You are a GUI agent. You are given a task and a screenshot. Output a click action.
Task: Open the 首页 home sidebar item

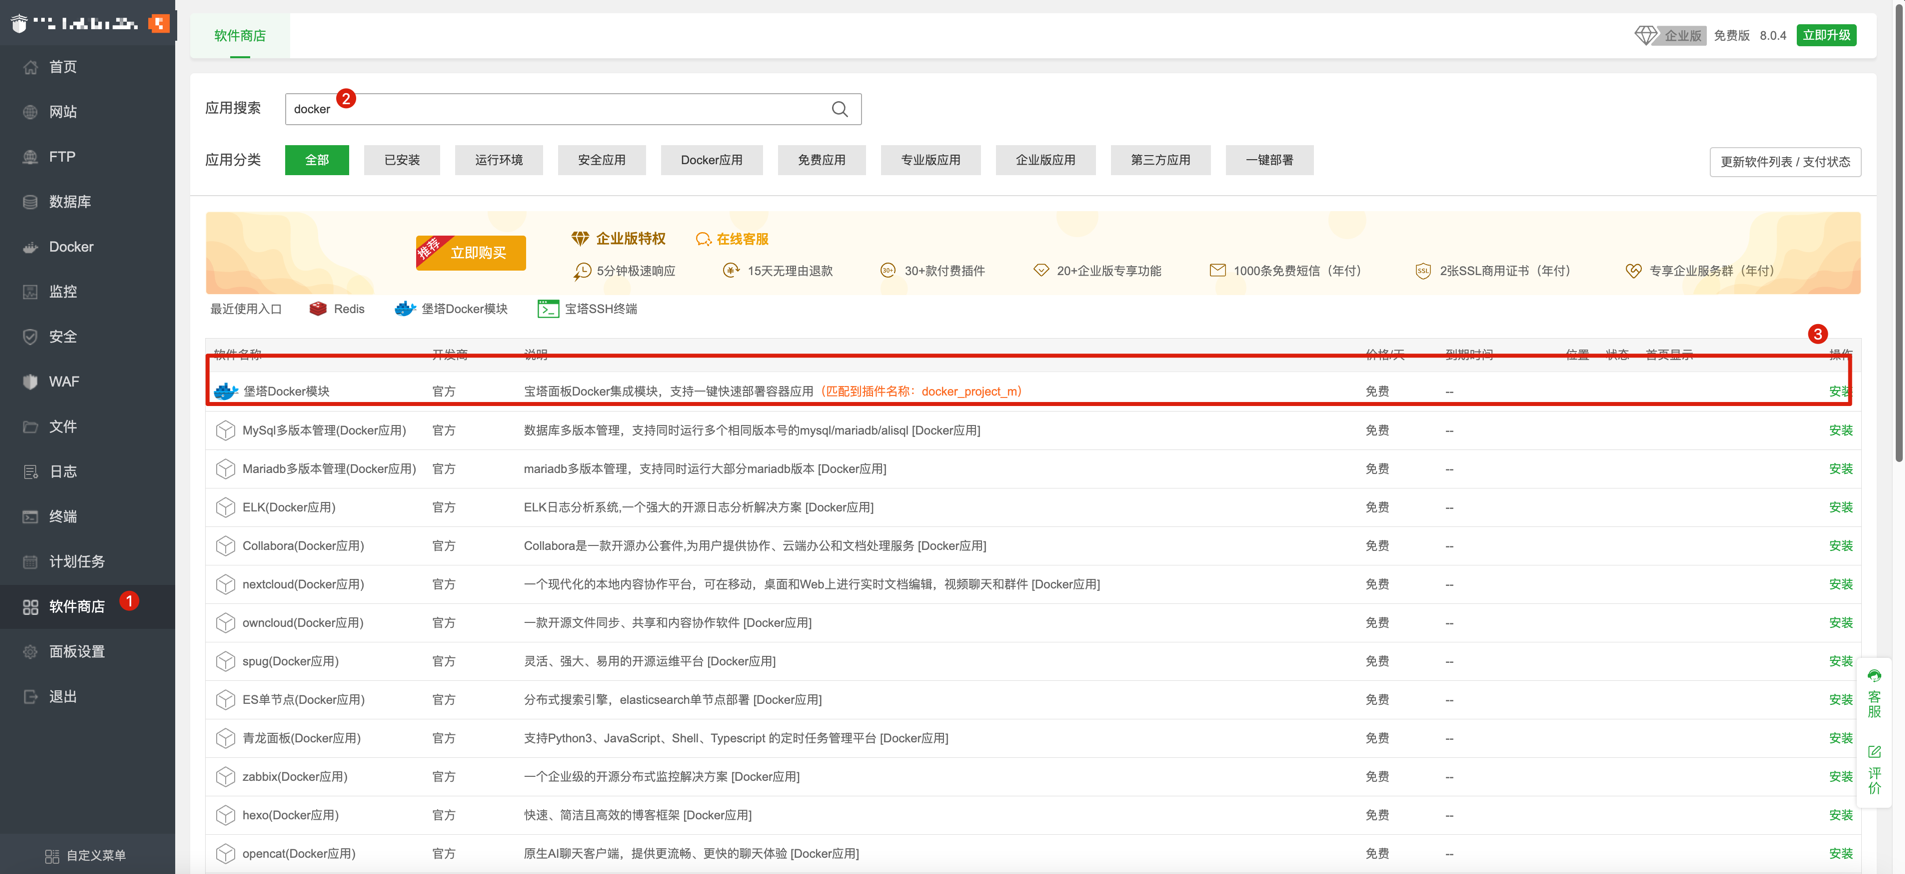[88, 67]
